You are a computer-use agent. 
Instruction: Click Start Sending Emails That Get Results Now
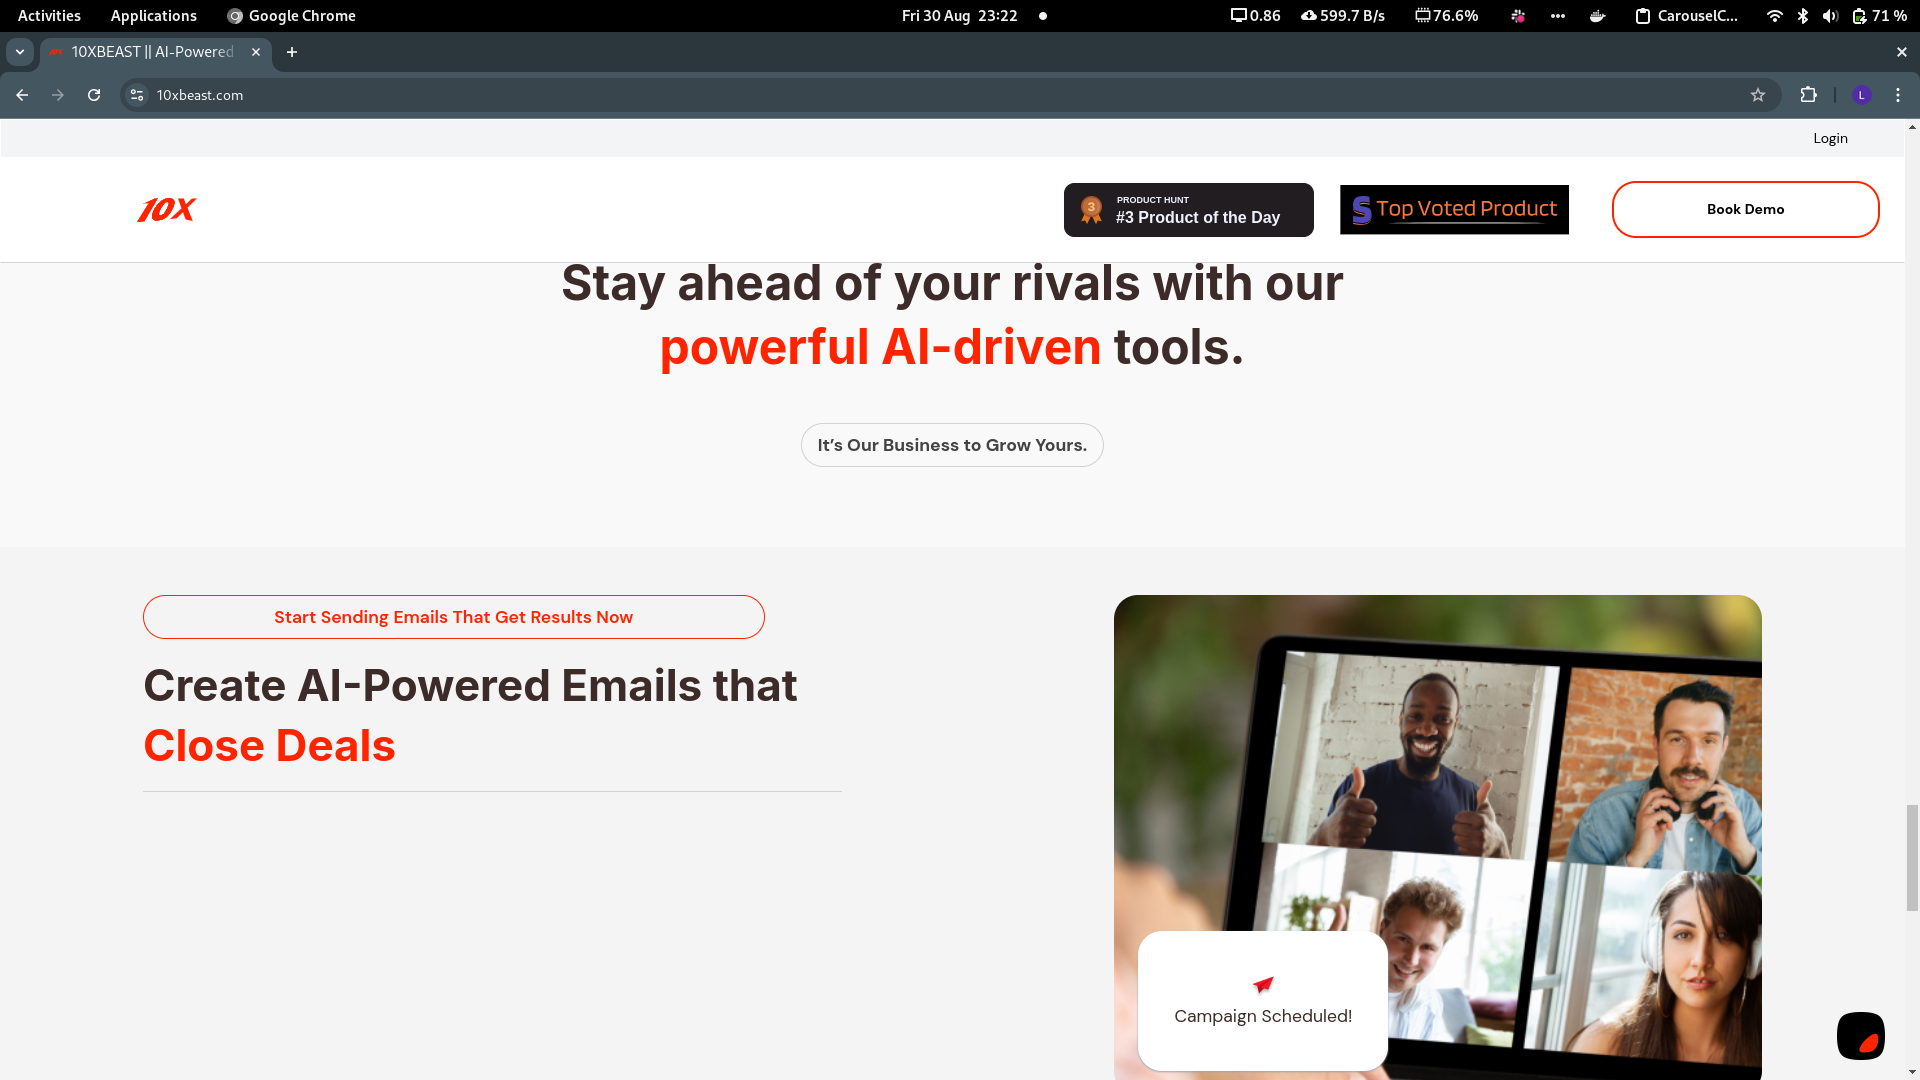[454, 616]
